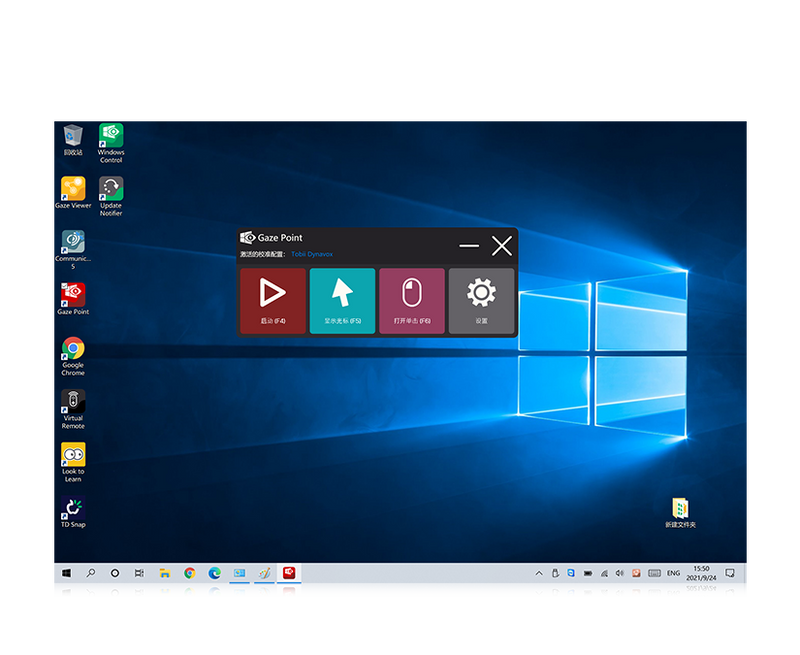Screen dimensions: 800x655
Task: Open the network tray icon
Action: point(604,573)
